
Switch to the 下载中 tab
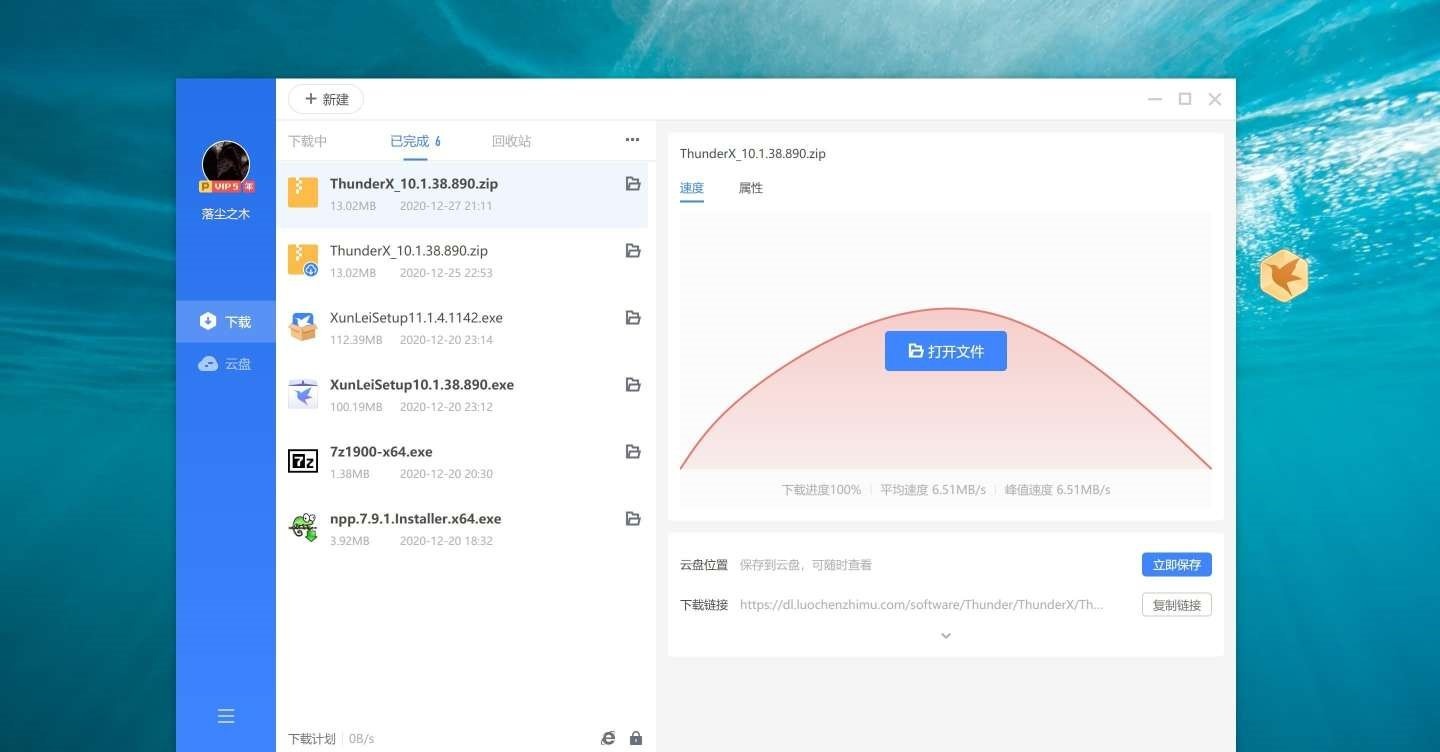[x=308, y=141]
